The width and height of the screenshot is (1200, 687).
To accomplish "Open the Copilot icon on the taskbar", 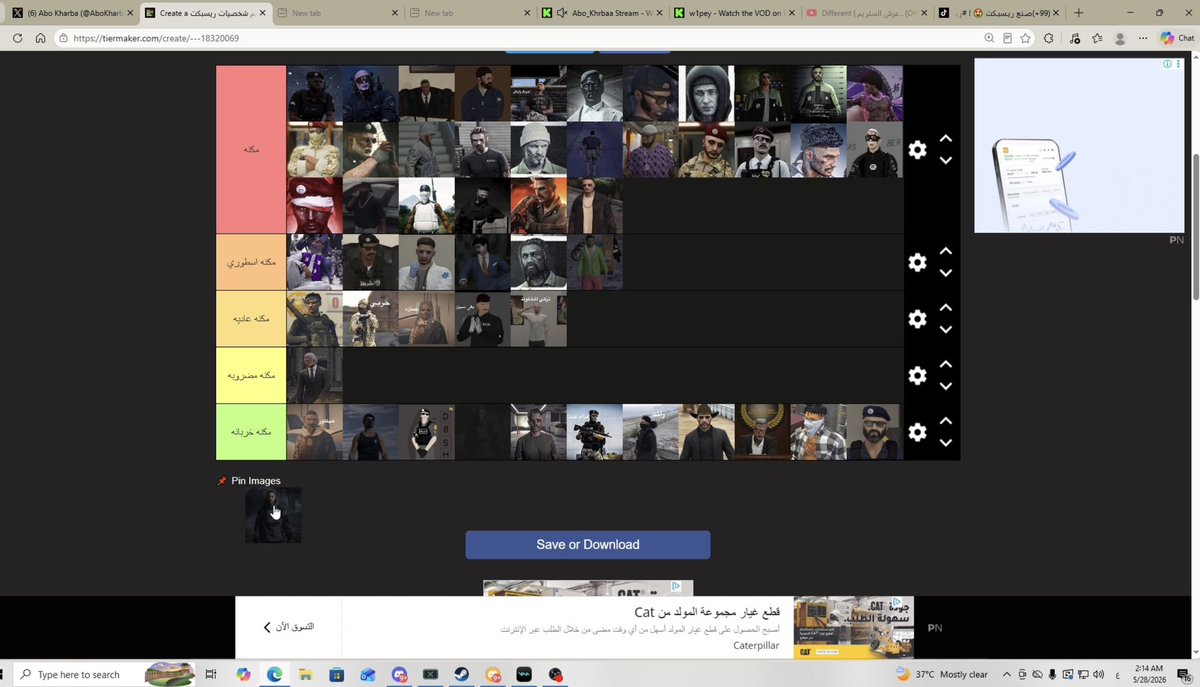I will point(242,675).
